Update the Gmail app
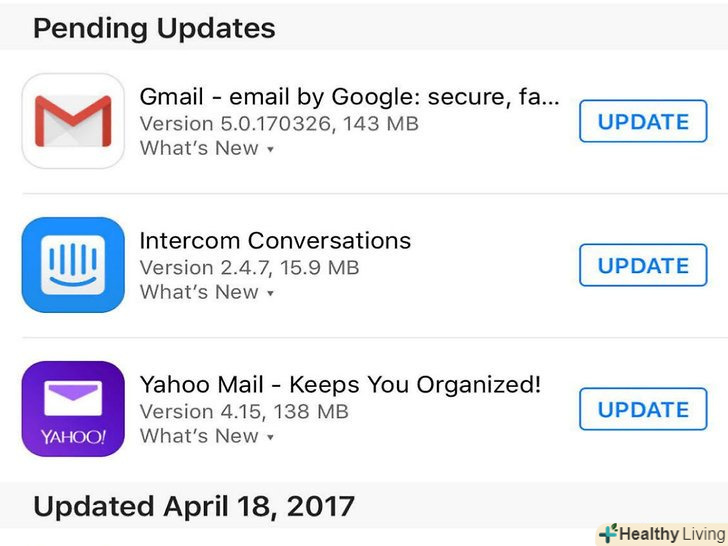 click(x=642, y=122)
